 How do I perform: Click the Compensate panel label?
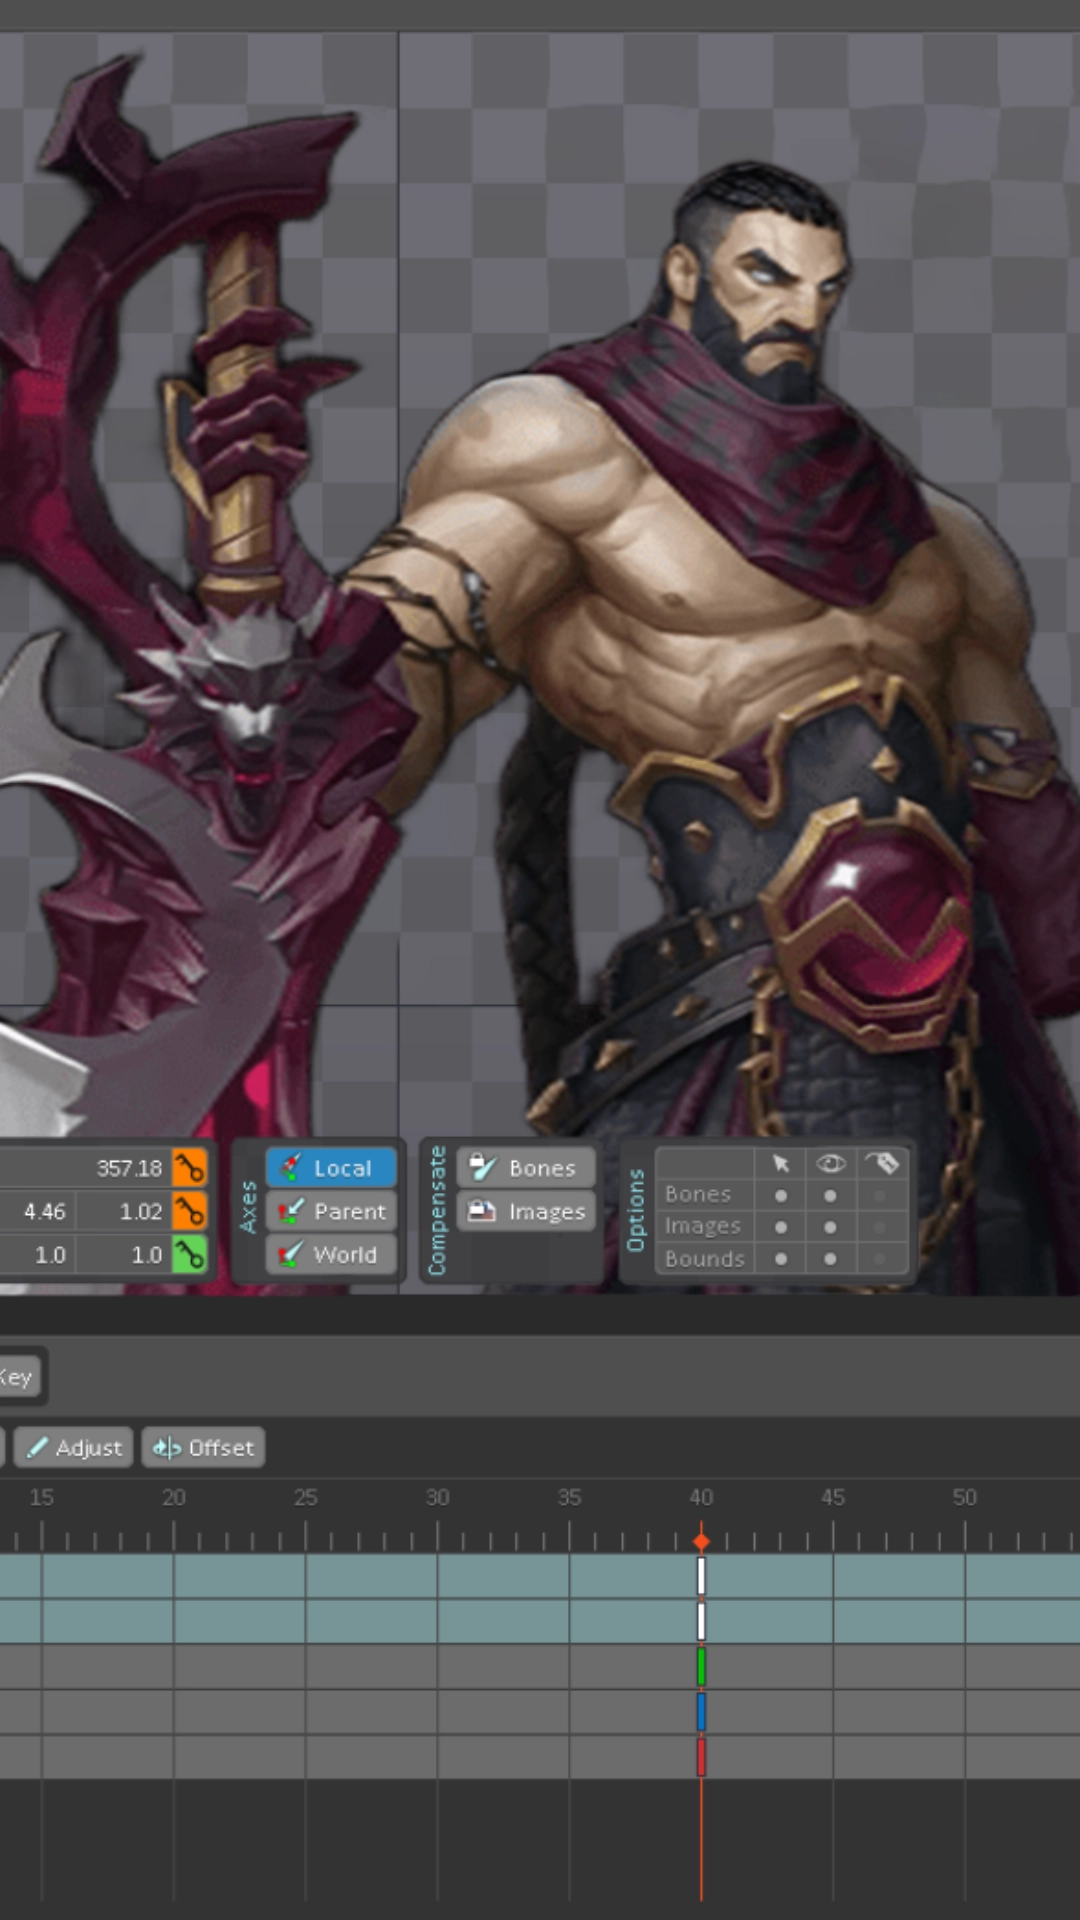coord(436,1211)
